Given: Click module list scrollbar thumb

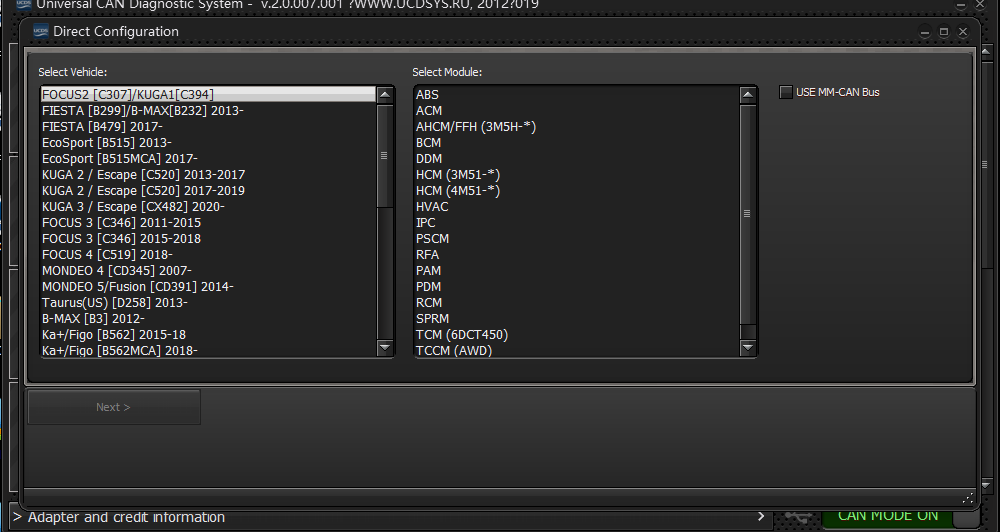Looking at the screenshot, I should click(x=747, y=214).
